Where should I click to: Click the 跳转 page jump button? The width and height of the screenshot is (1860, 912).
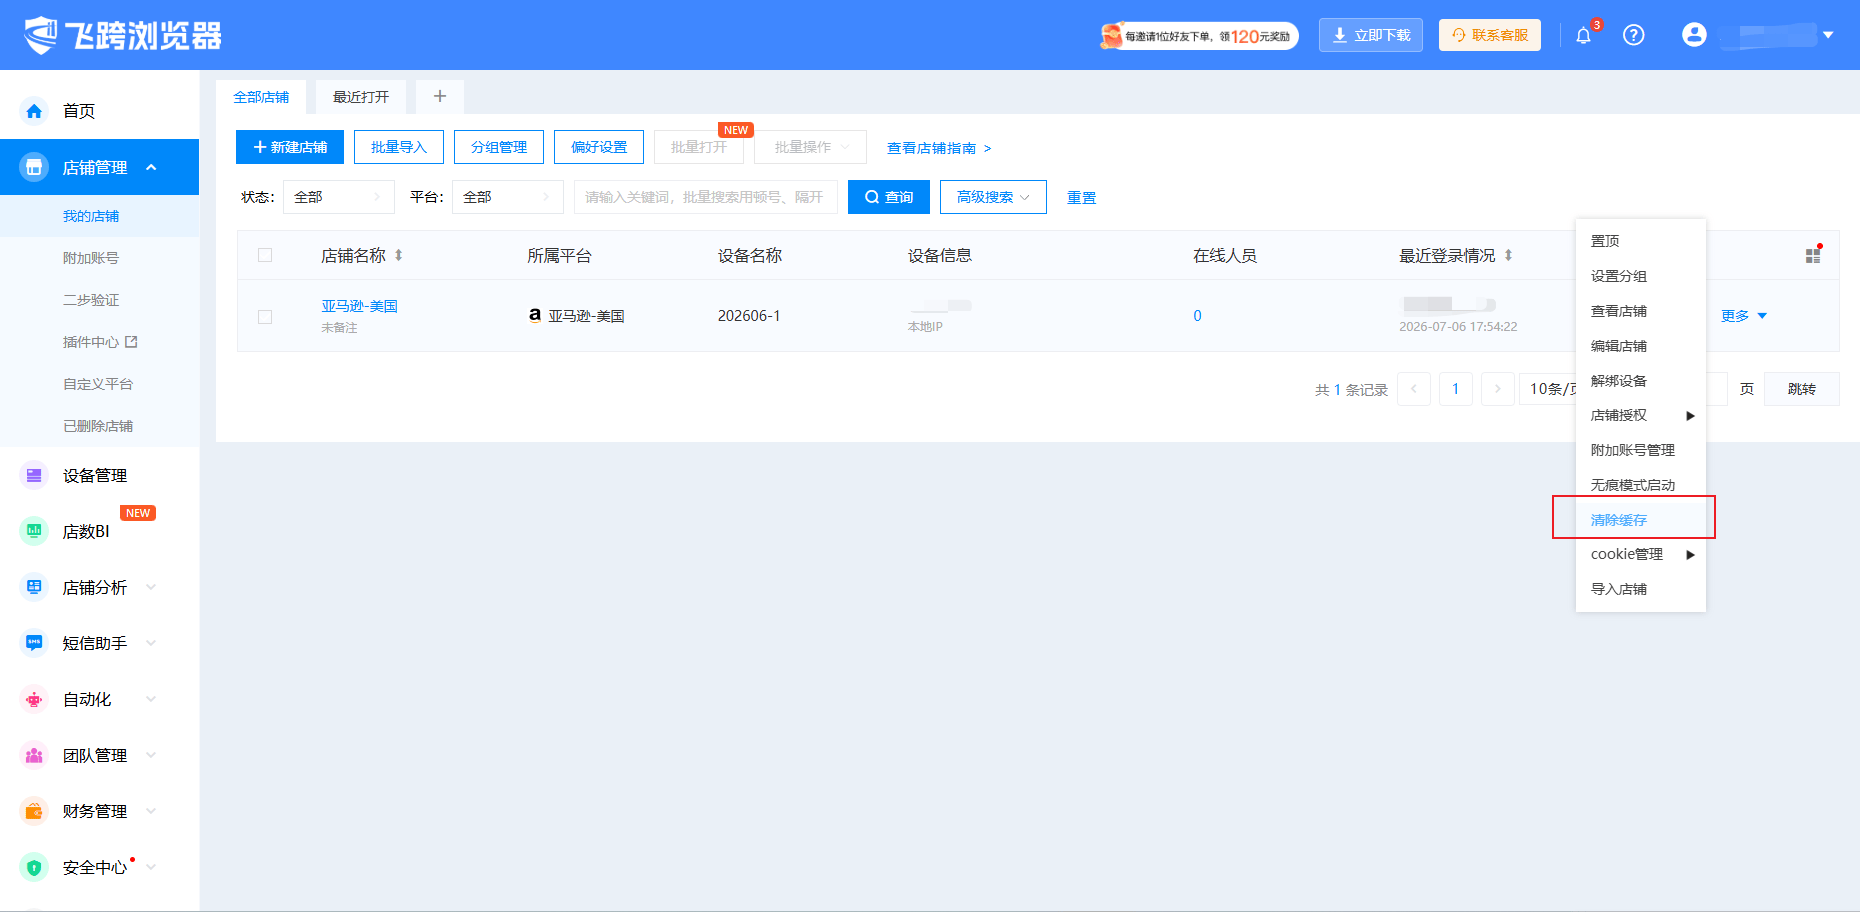[x=1802, y=389]
